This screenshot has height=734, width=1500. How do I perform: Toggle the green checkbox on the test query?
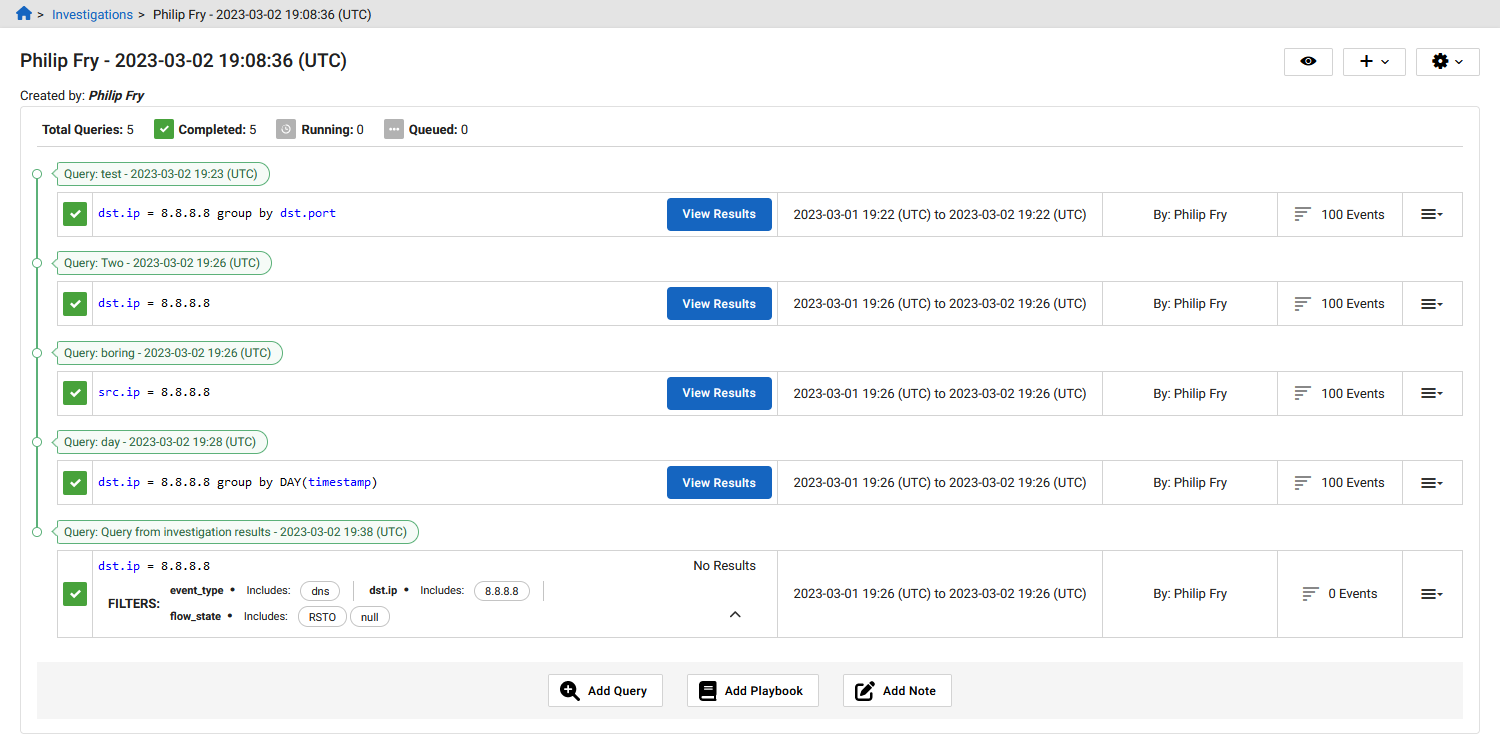coord(75,214)
